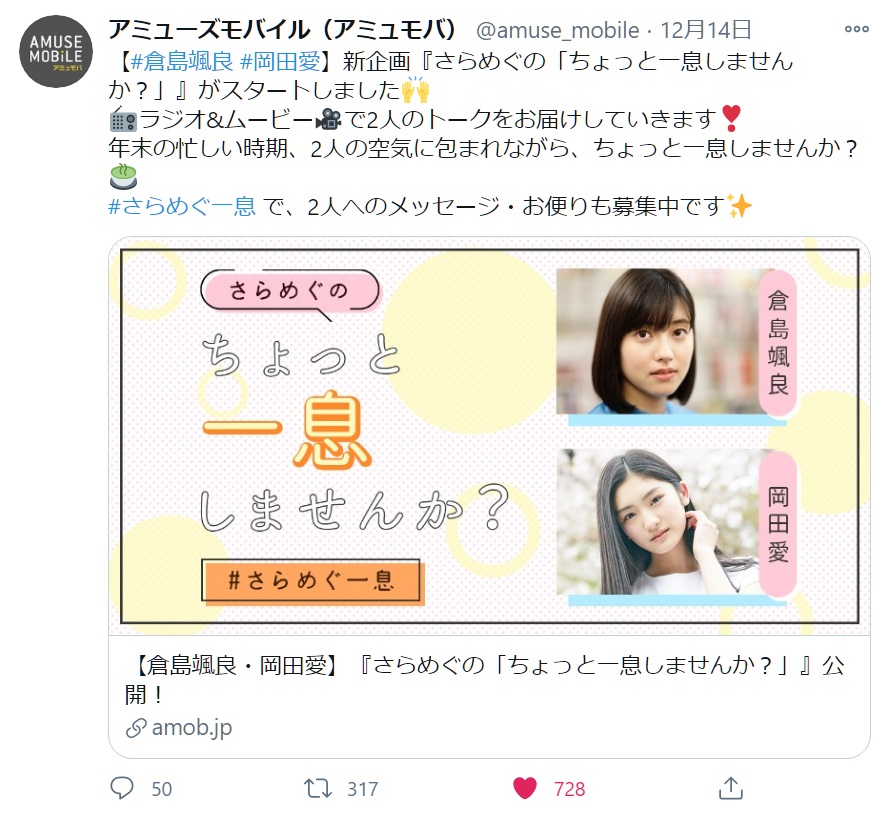Click the Amuse Mobile profile avatar
The height and width of the screenshot is (818, 894).
click(x=56, y=51)
